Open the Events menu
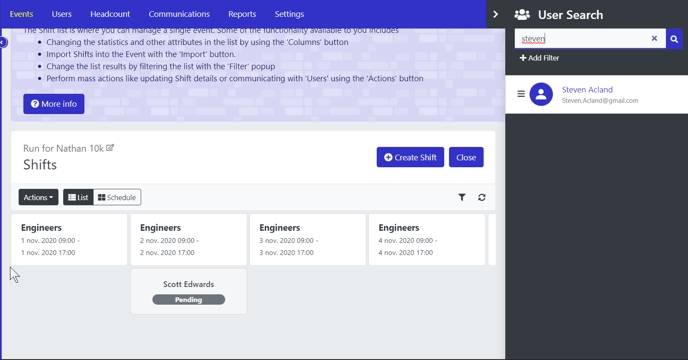Screen dimensions: 688x360 click(x=21, y=14)
